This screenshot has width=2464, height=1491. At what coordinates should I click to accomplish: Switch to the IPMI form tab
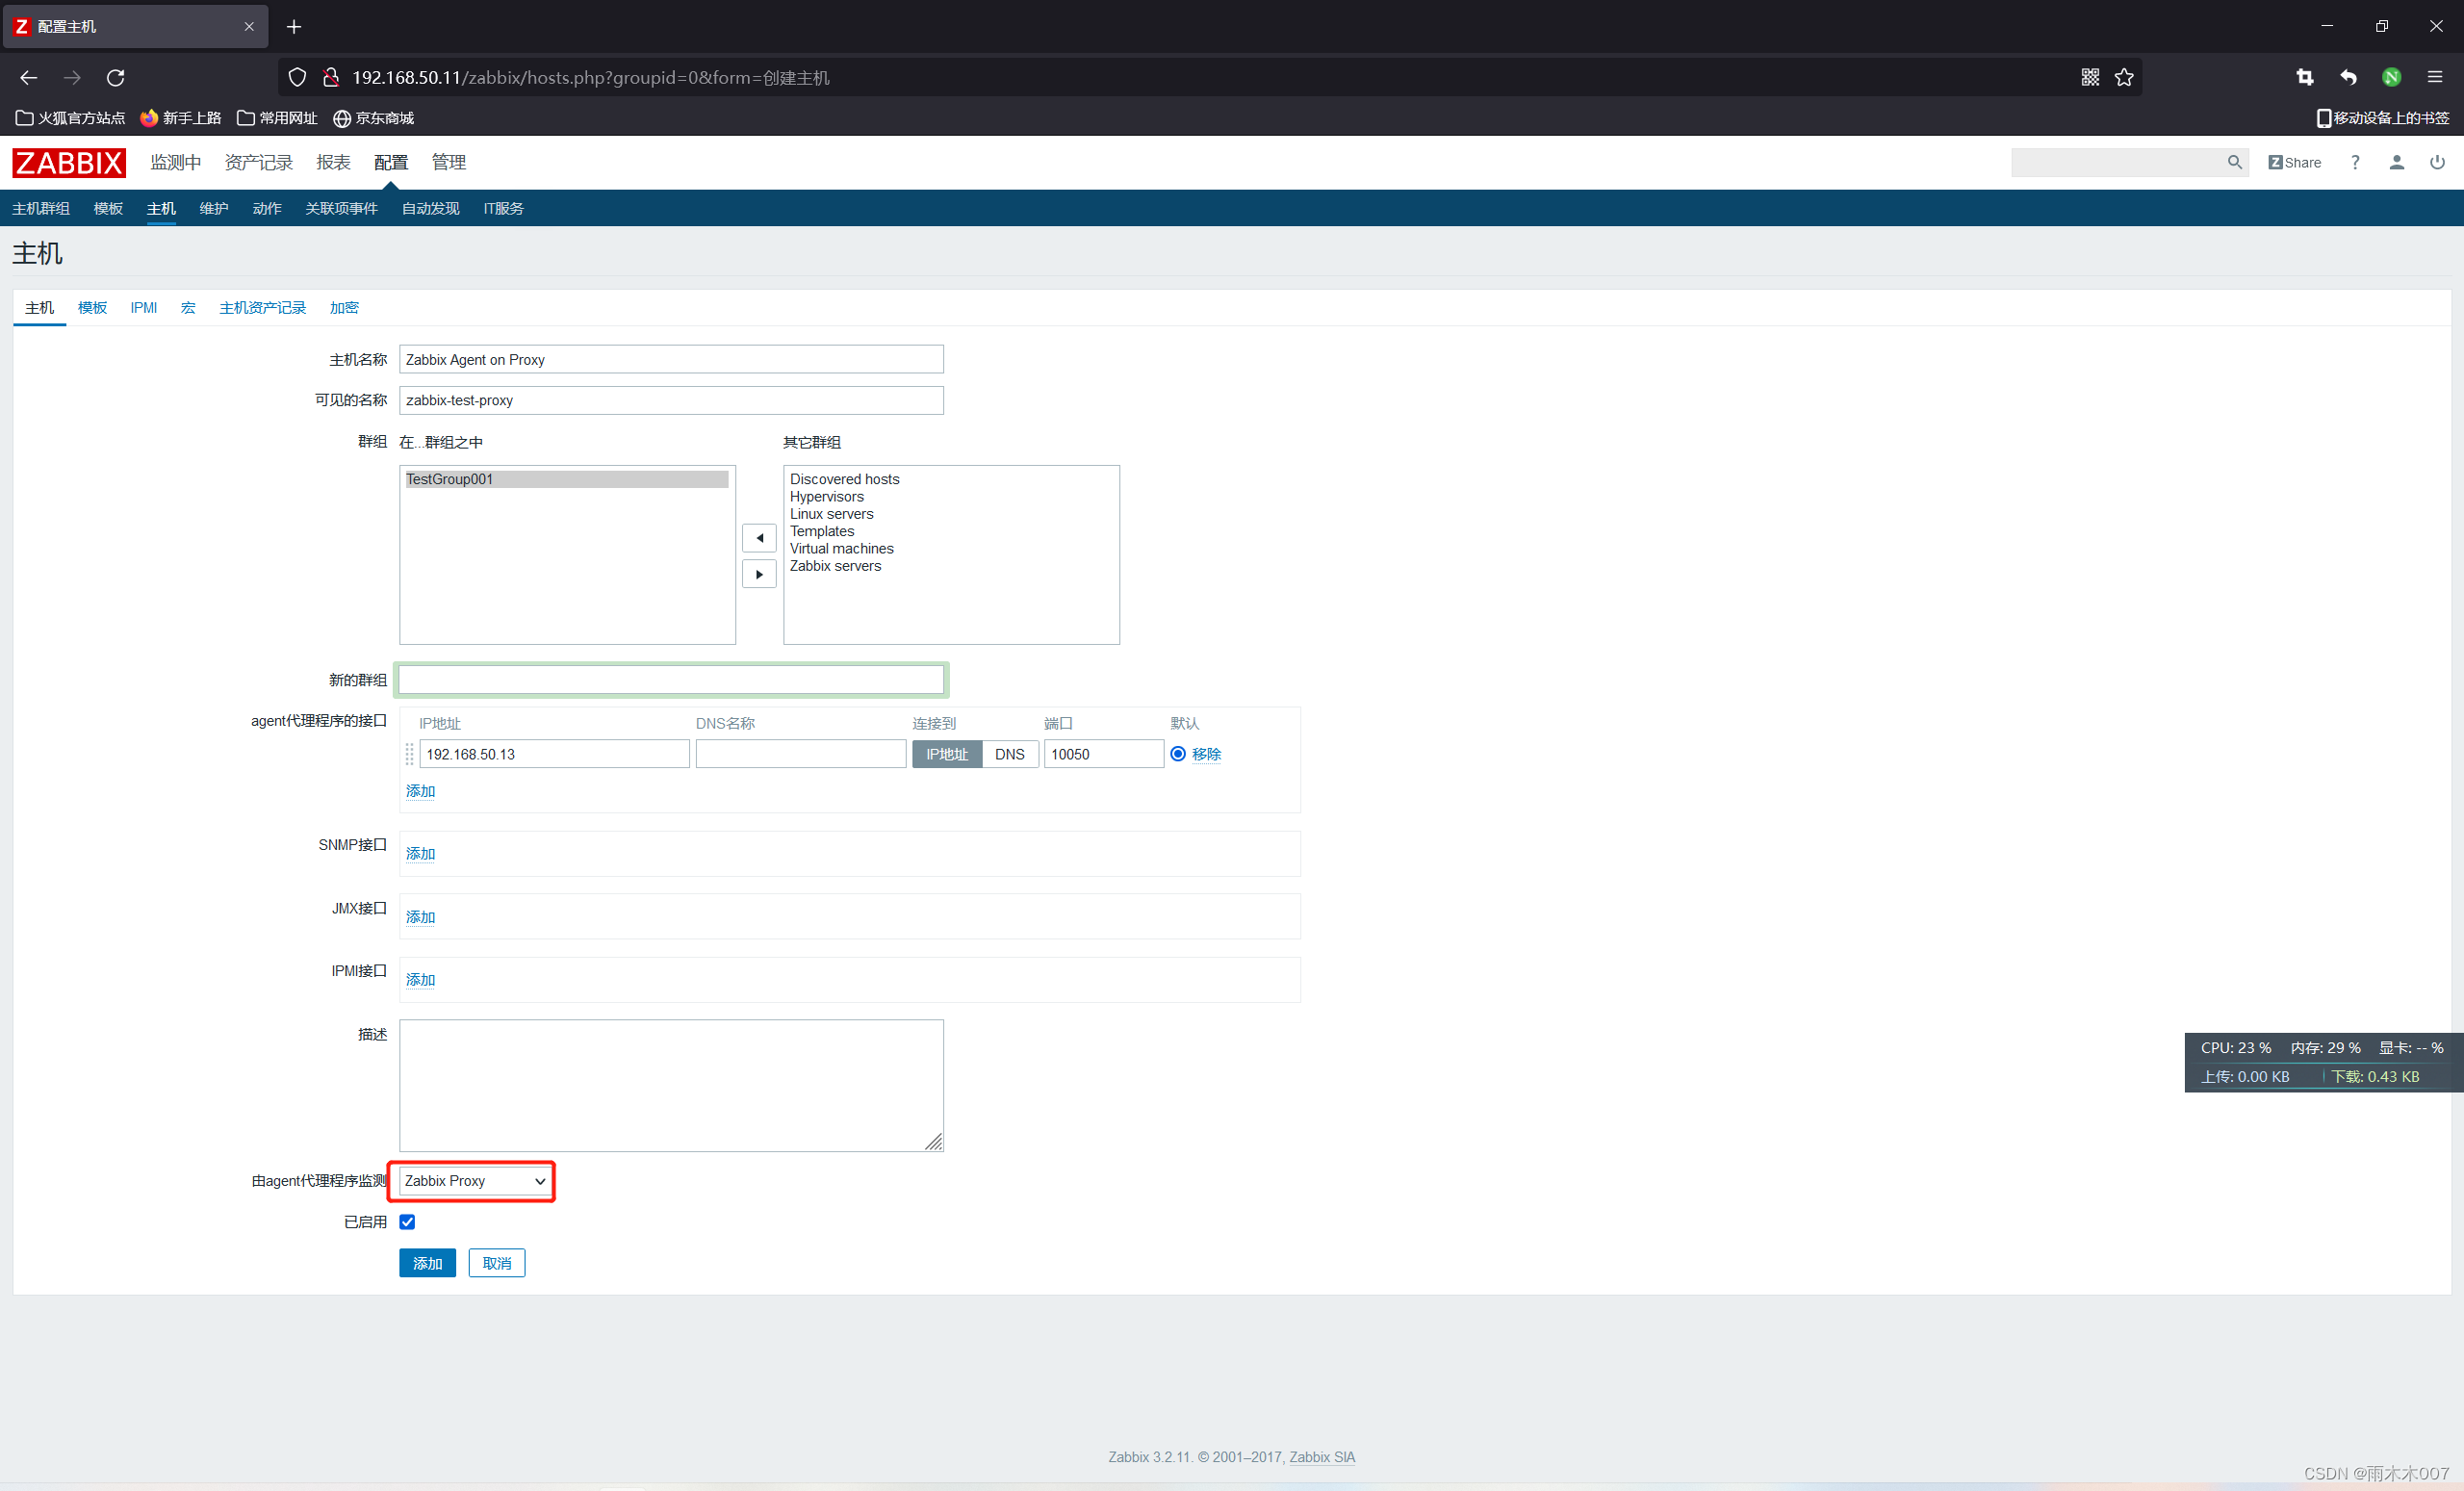pyautogui.click(x=143, y=307)
